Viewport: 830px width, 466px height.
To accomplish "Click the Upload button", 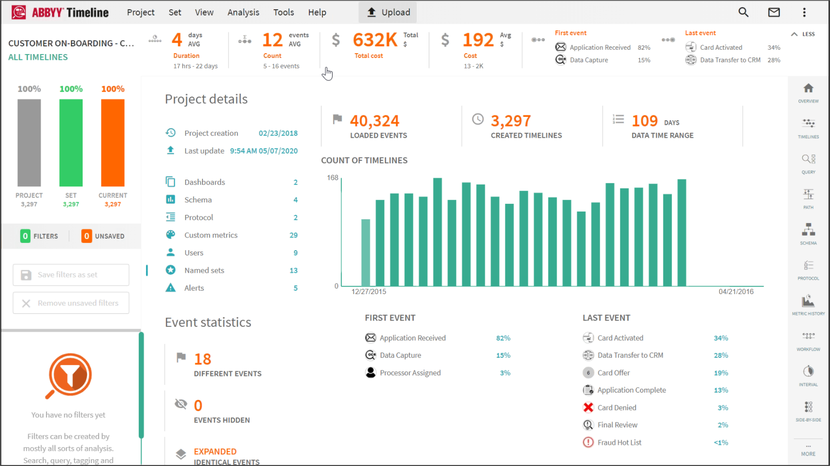I will click(x=388, y=13).
